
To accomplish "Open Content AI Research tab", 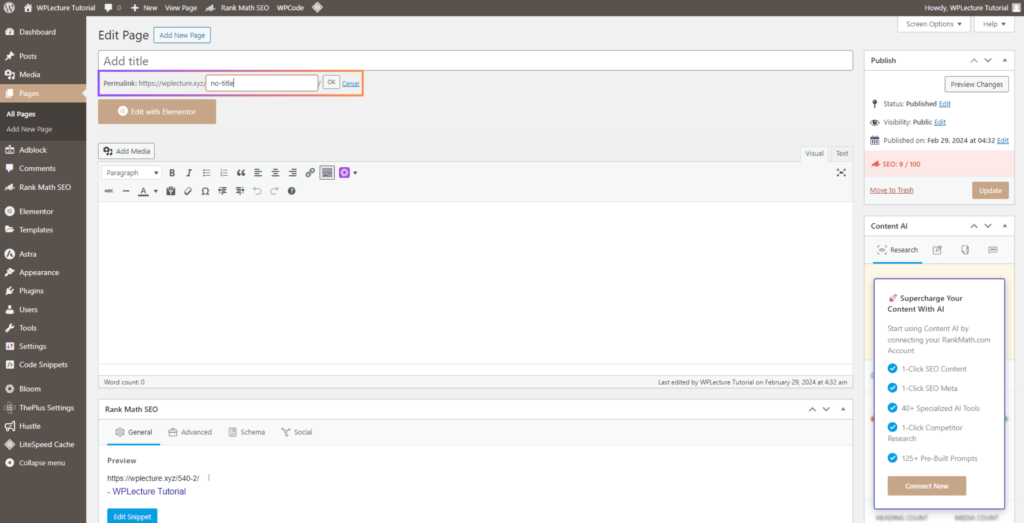I will (897, 250).
